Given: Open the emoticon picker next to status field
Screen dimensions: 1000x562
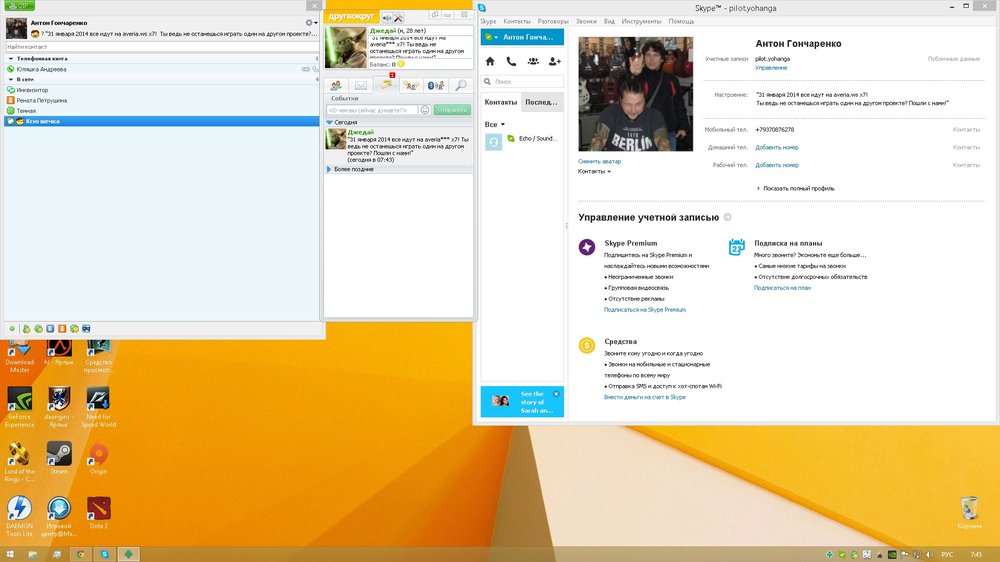Looking at the screenshot, I should tap(425, 109).
